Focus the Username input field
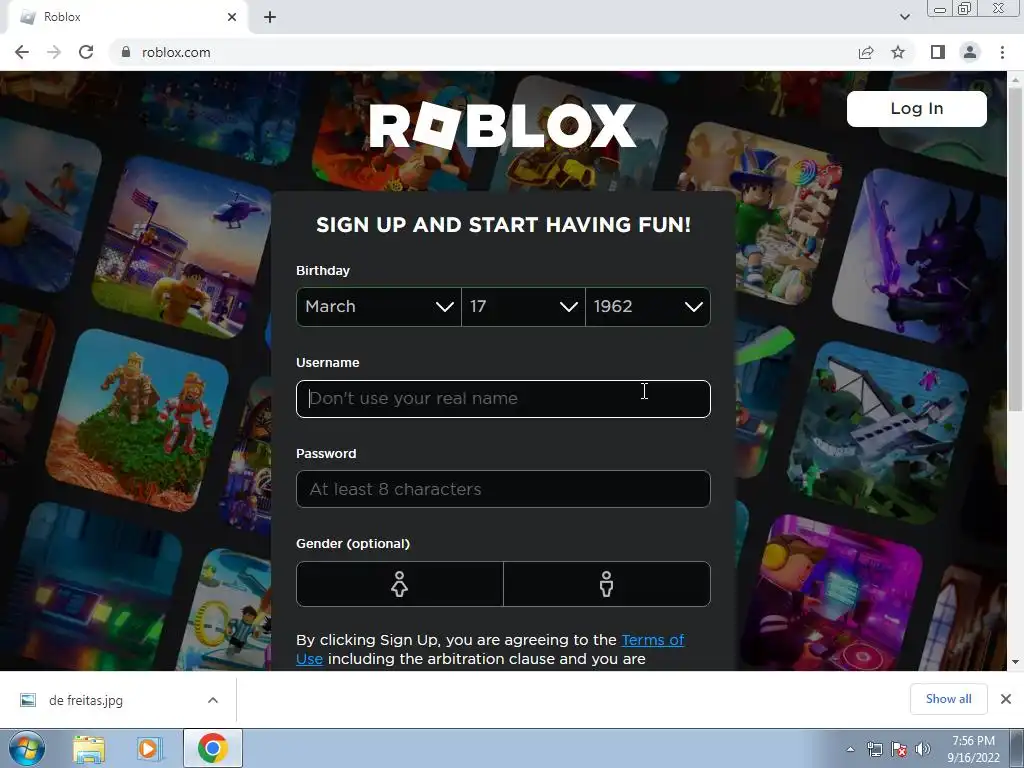1024x768 pixels. click(503, 398)
